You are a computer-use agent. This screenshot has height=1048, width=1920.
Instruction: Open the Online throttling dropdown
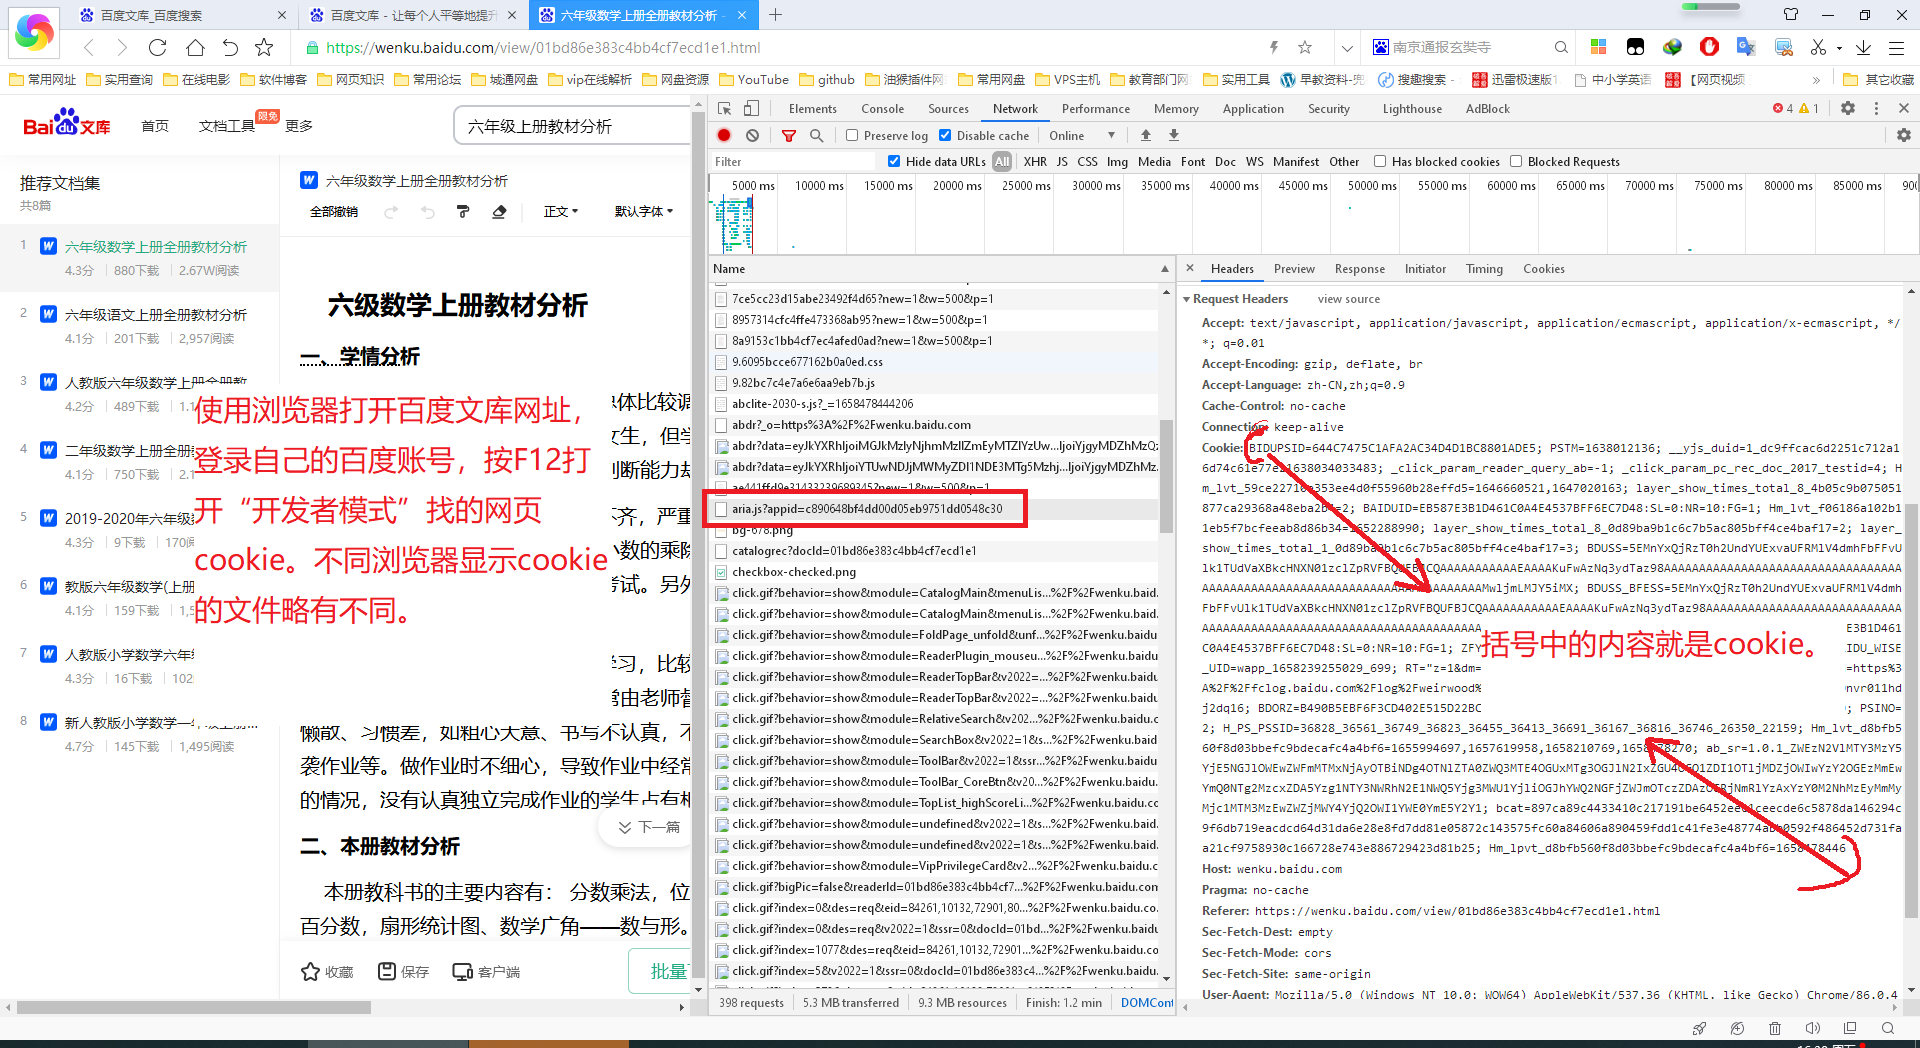(1081, 136)
